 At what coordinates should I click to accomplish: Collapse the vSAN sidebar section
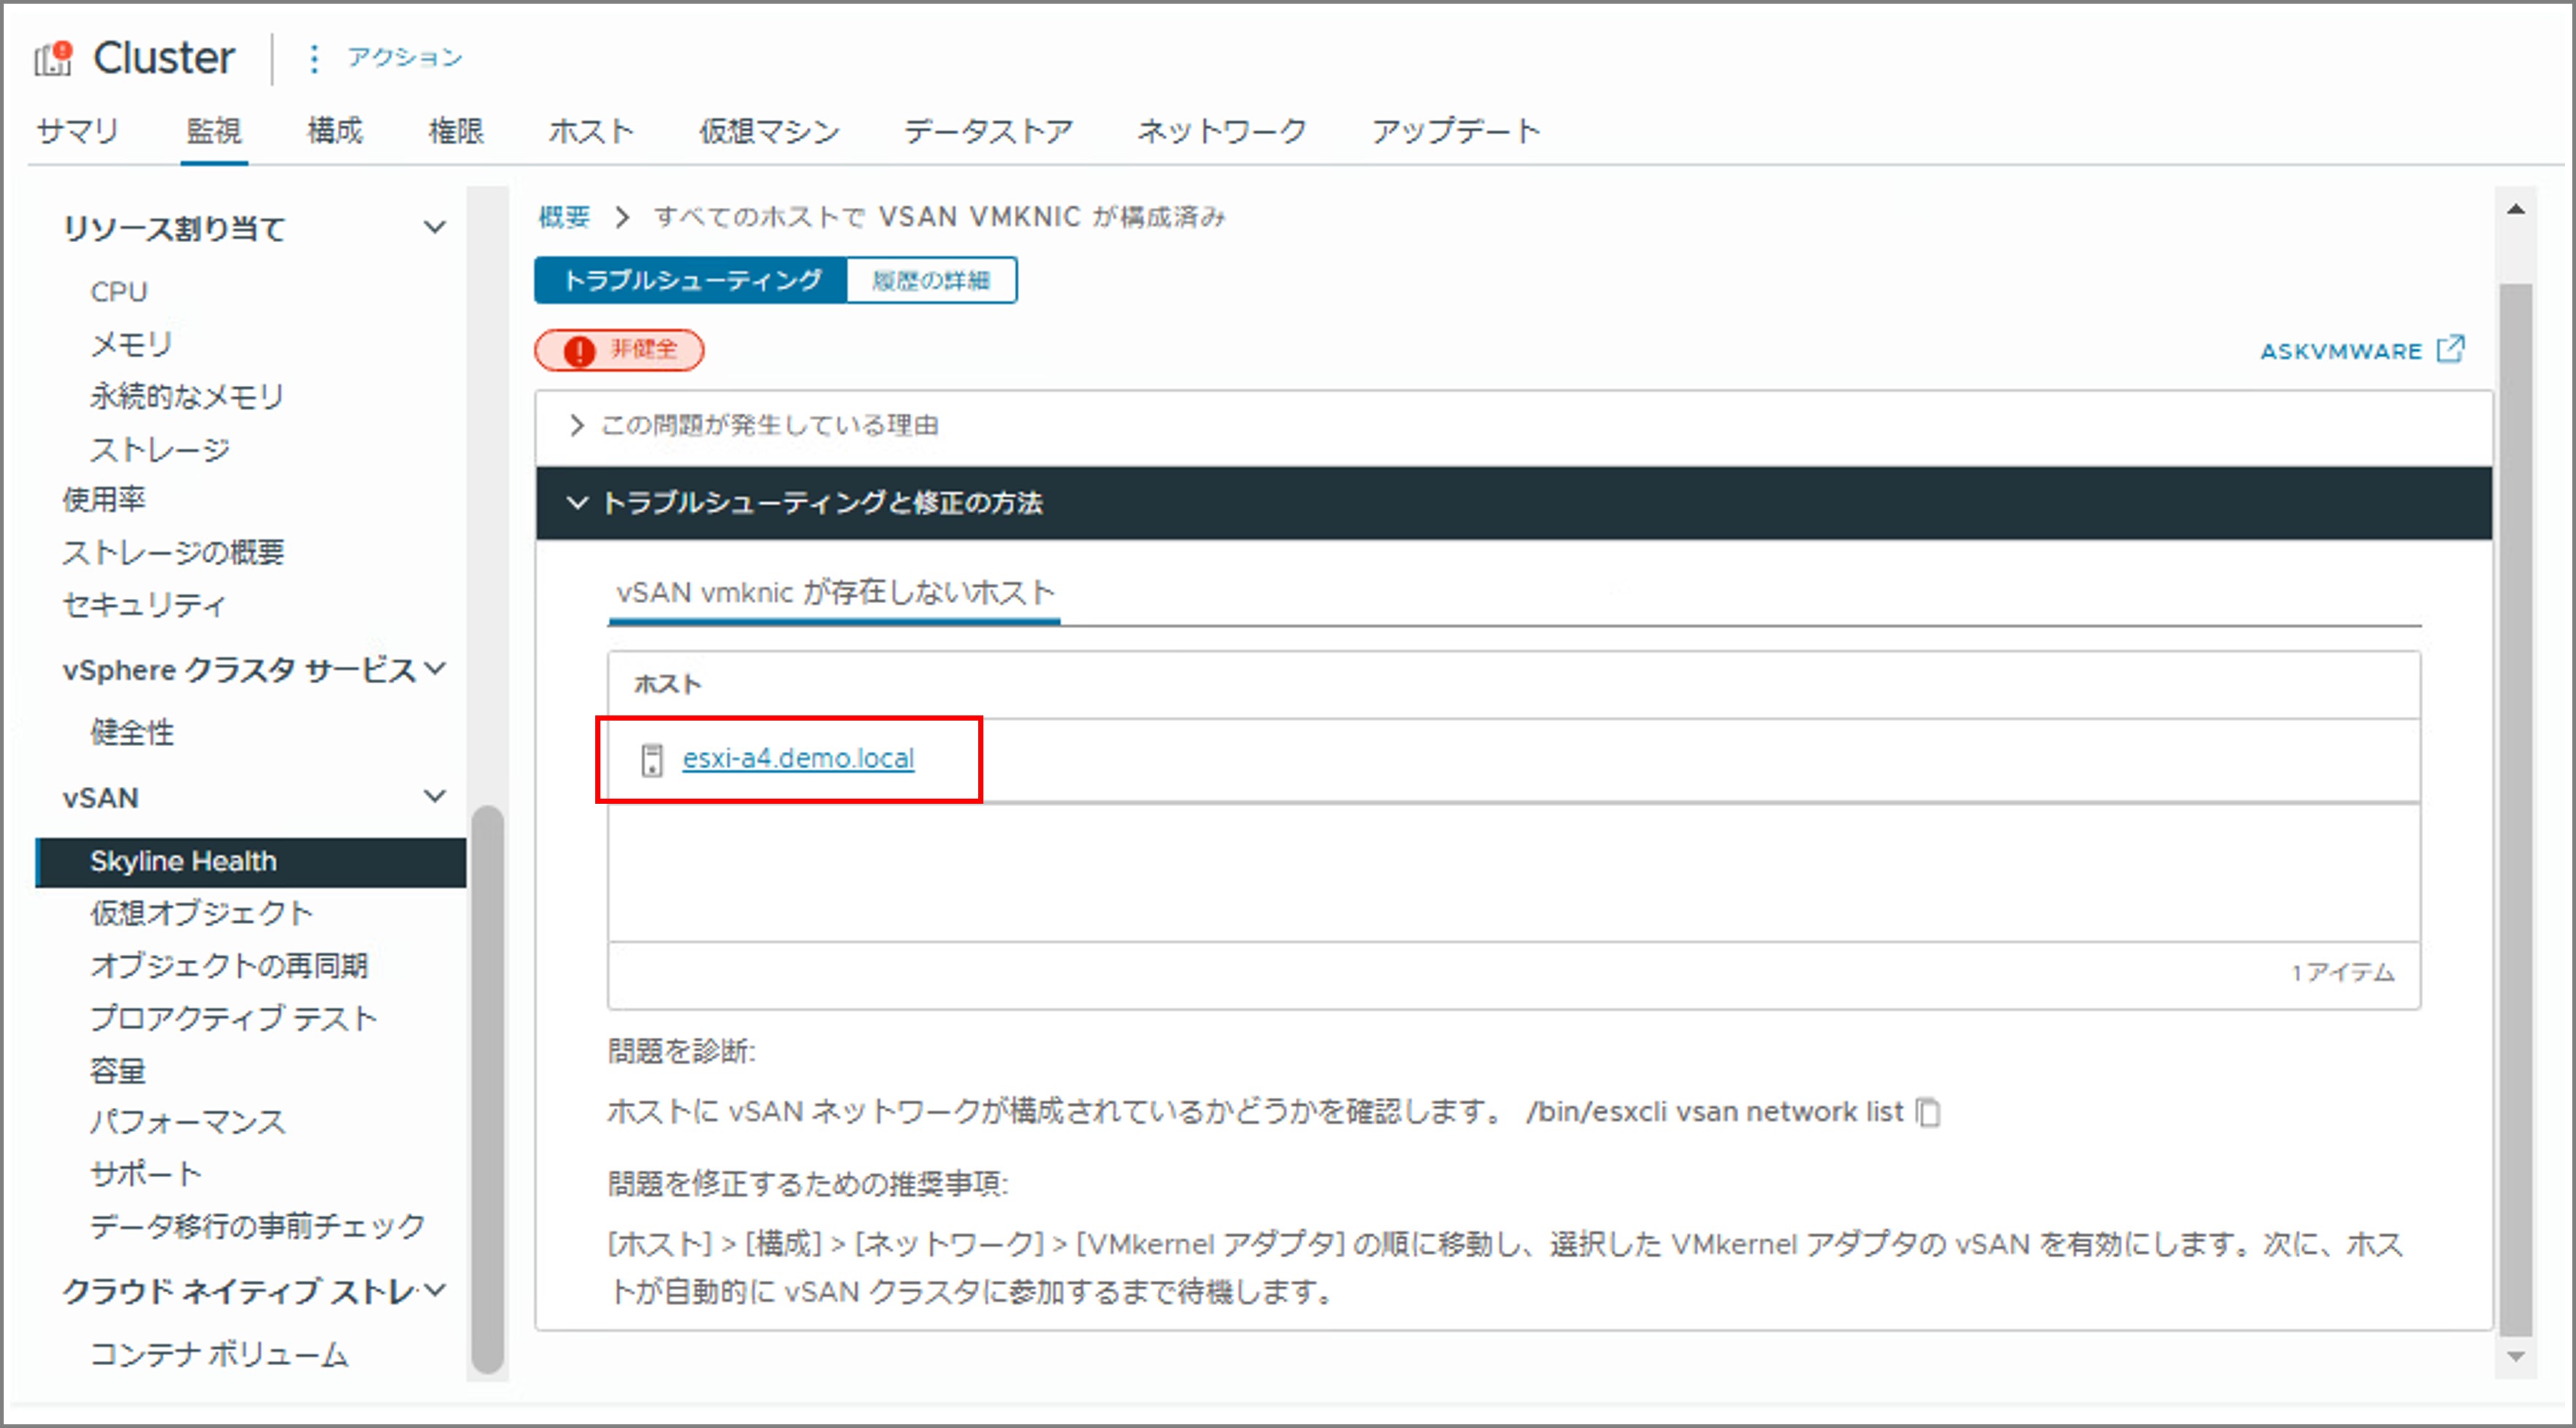tap(434, 796)
